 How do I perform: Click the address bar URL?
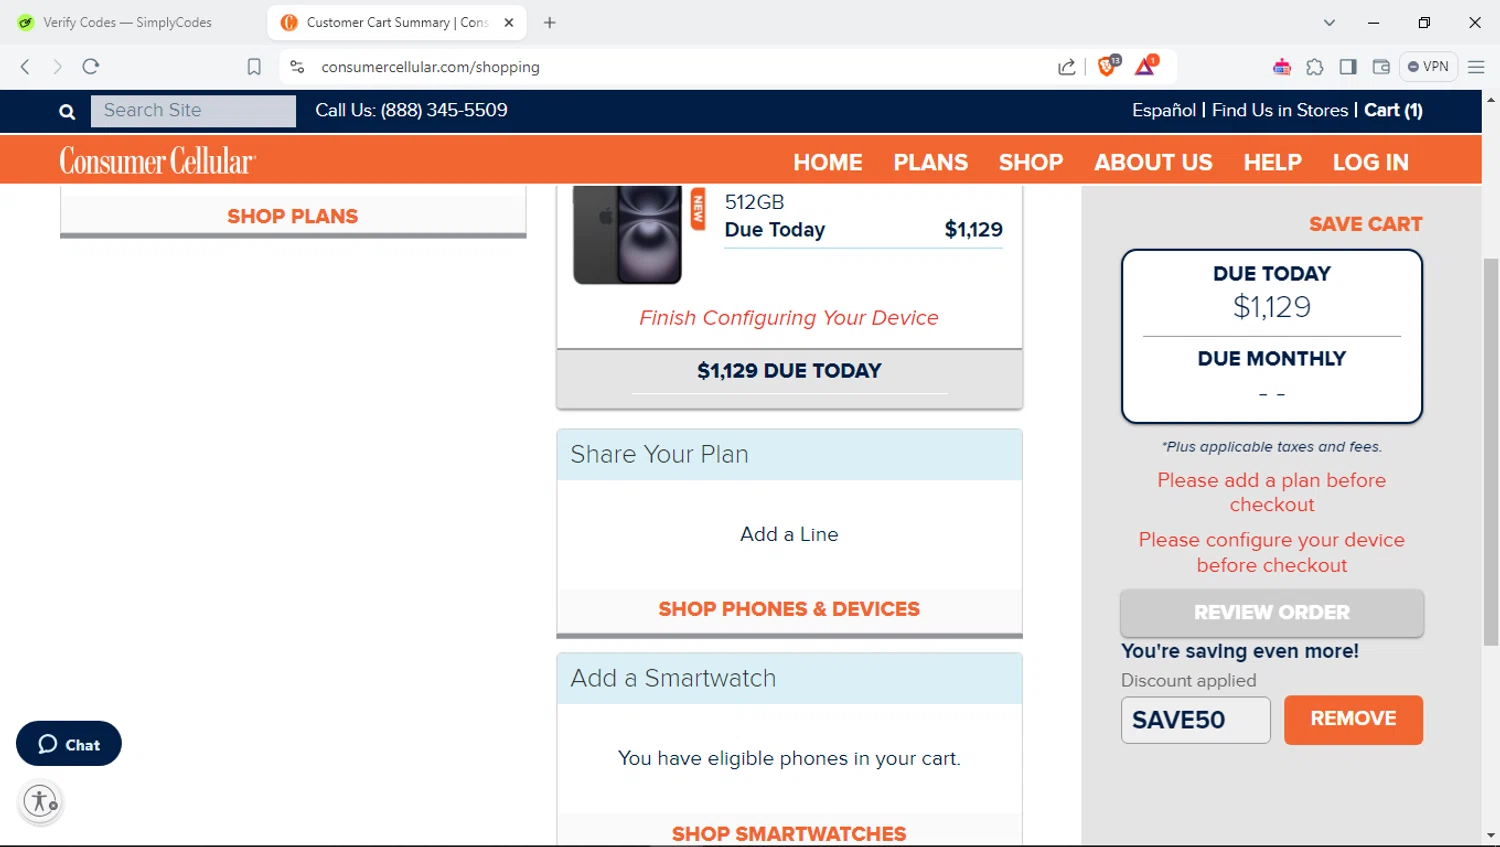coord(430,67)
